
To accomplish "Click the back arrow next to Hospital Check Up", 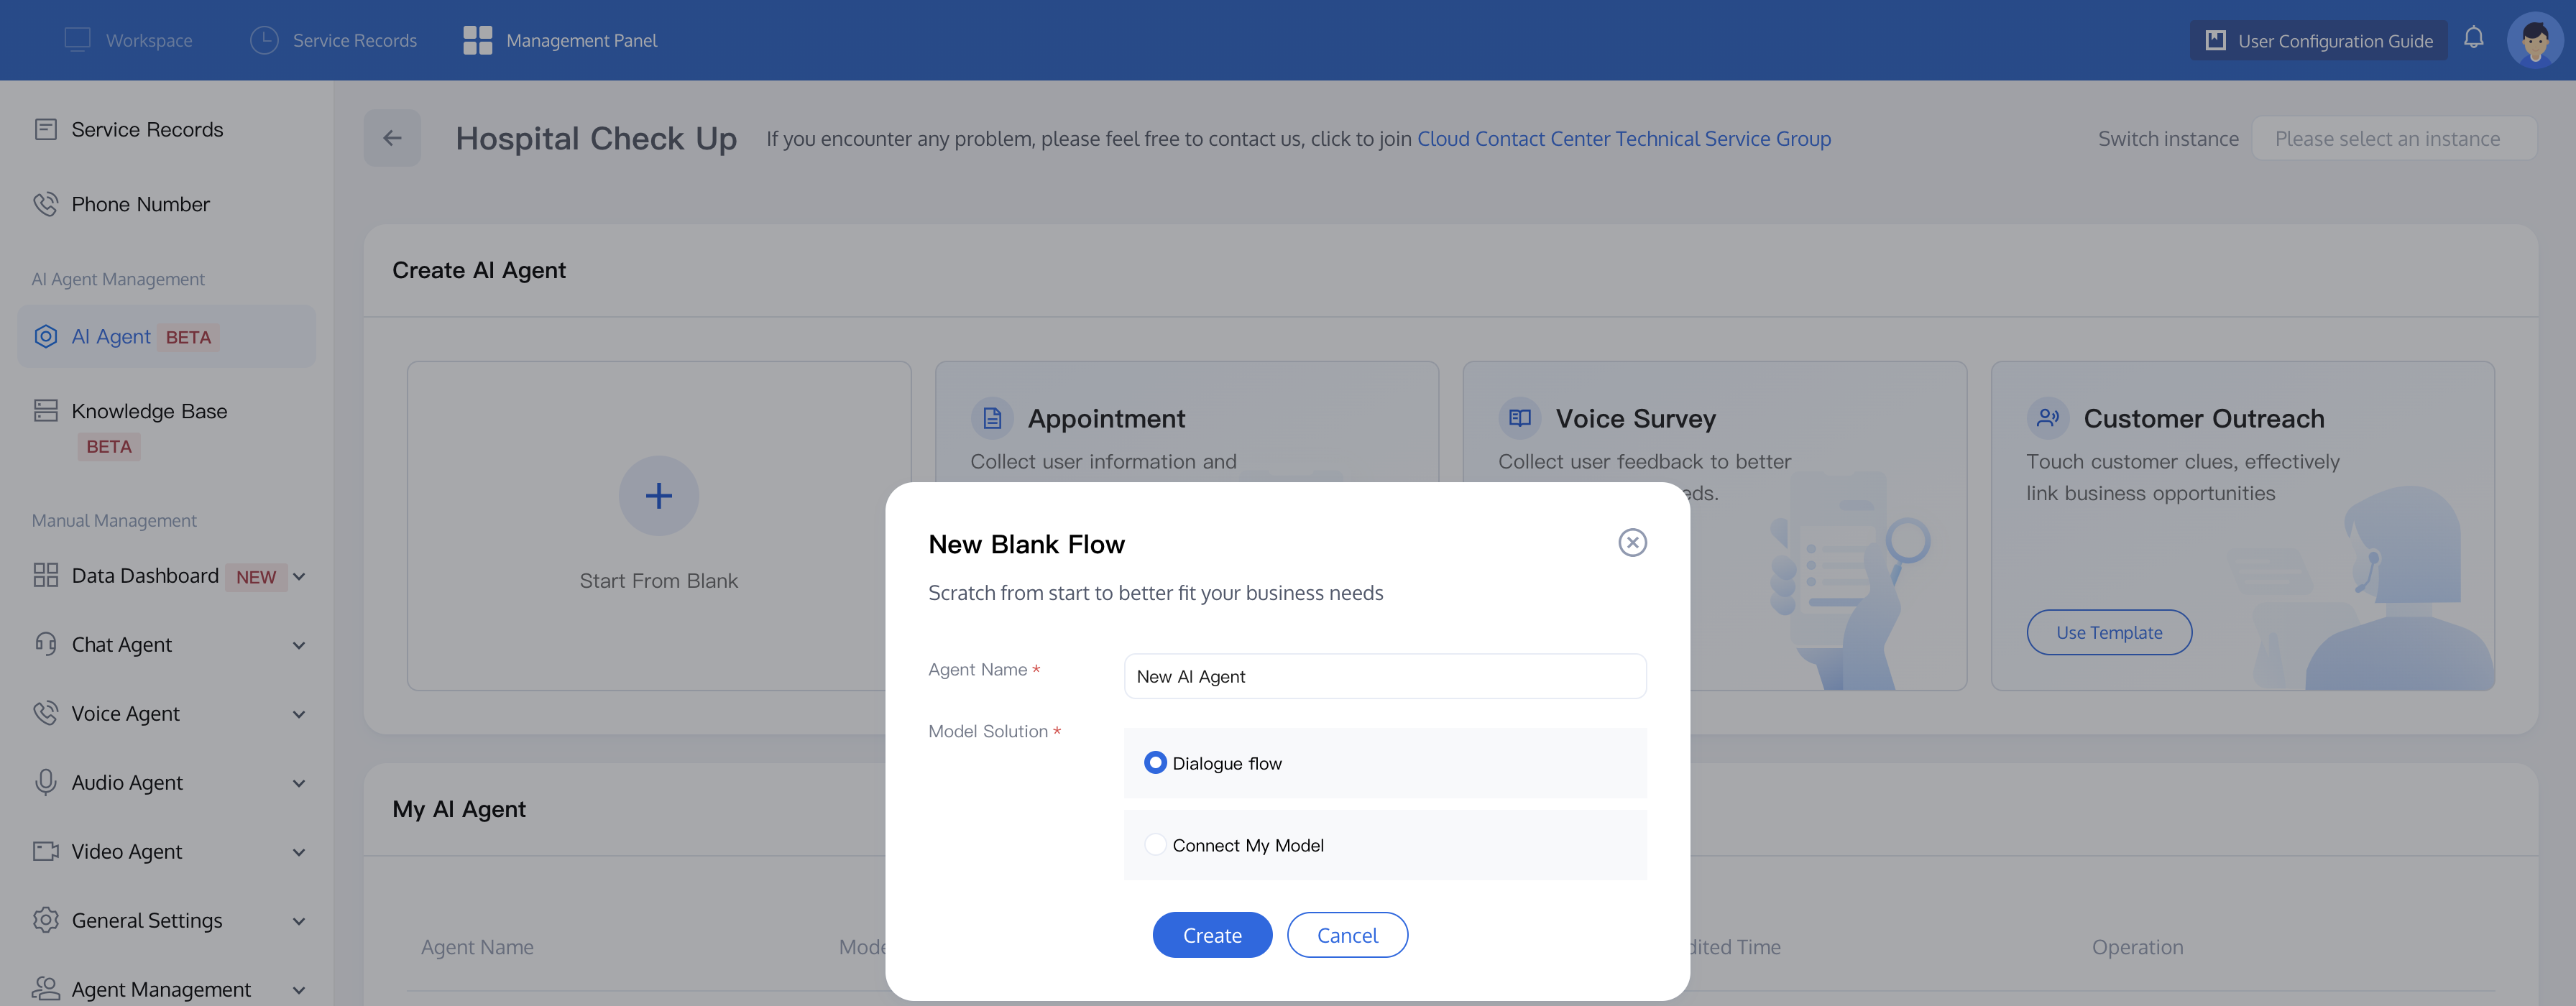I will click(x=392, y=138).
